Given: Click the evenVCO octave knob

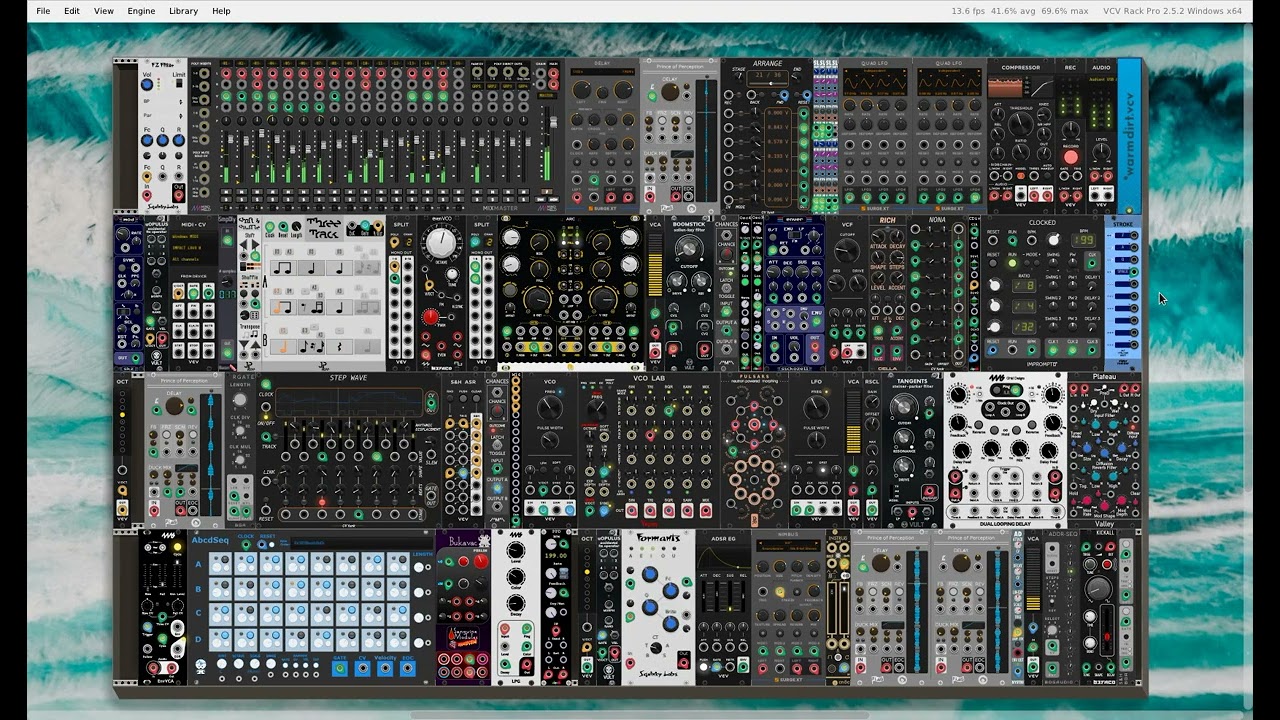Looking at the screenshot, I should [441, 243].
